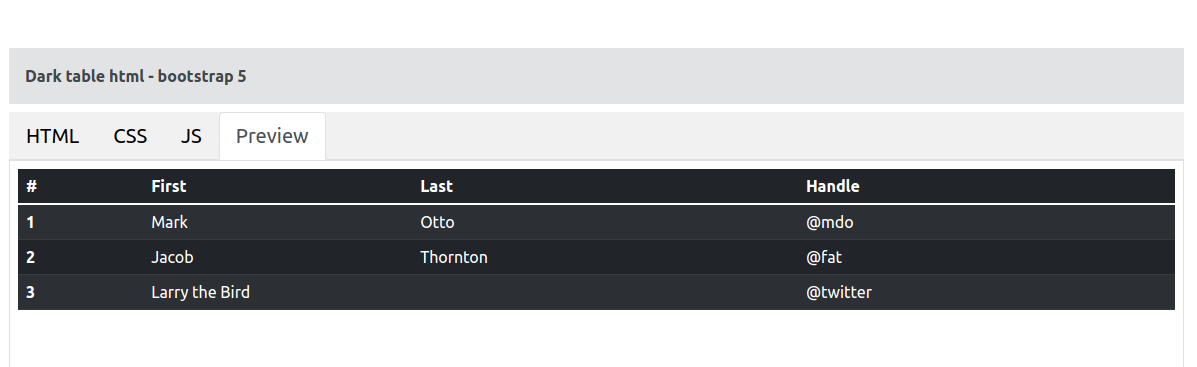Click the '@twitter' handle cell
Viewport: 1197px width, 367px height.
(986, 292)
